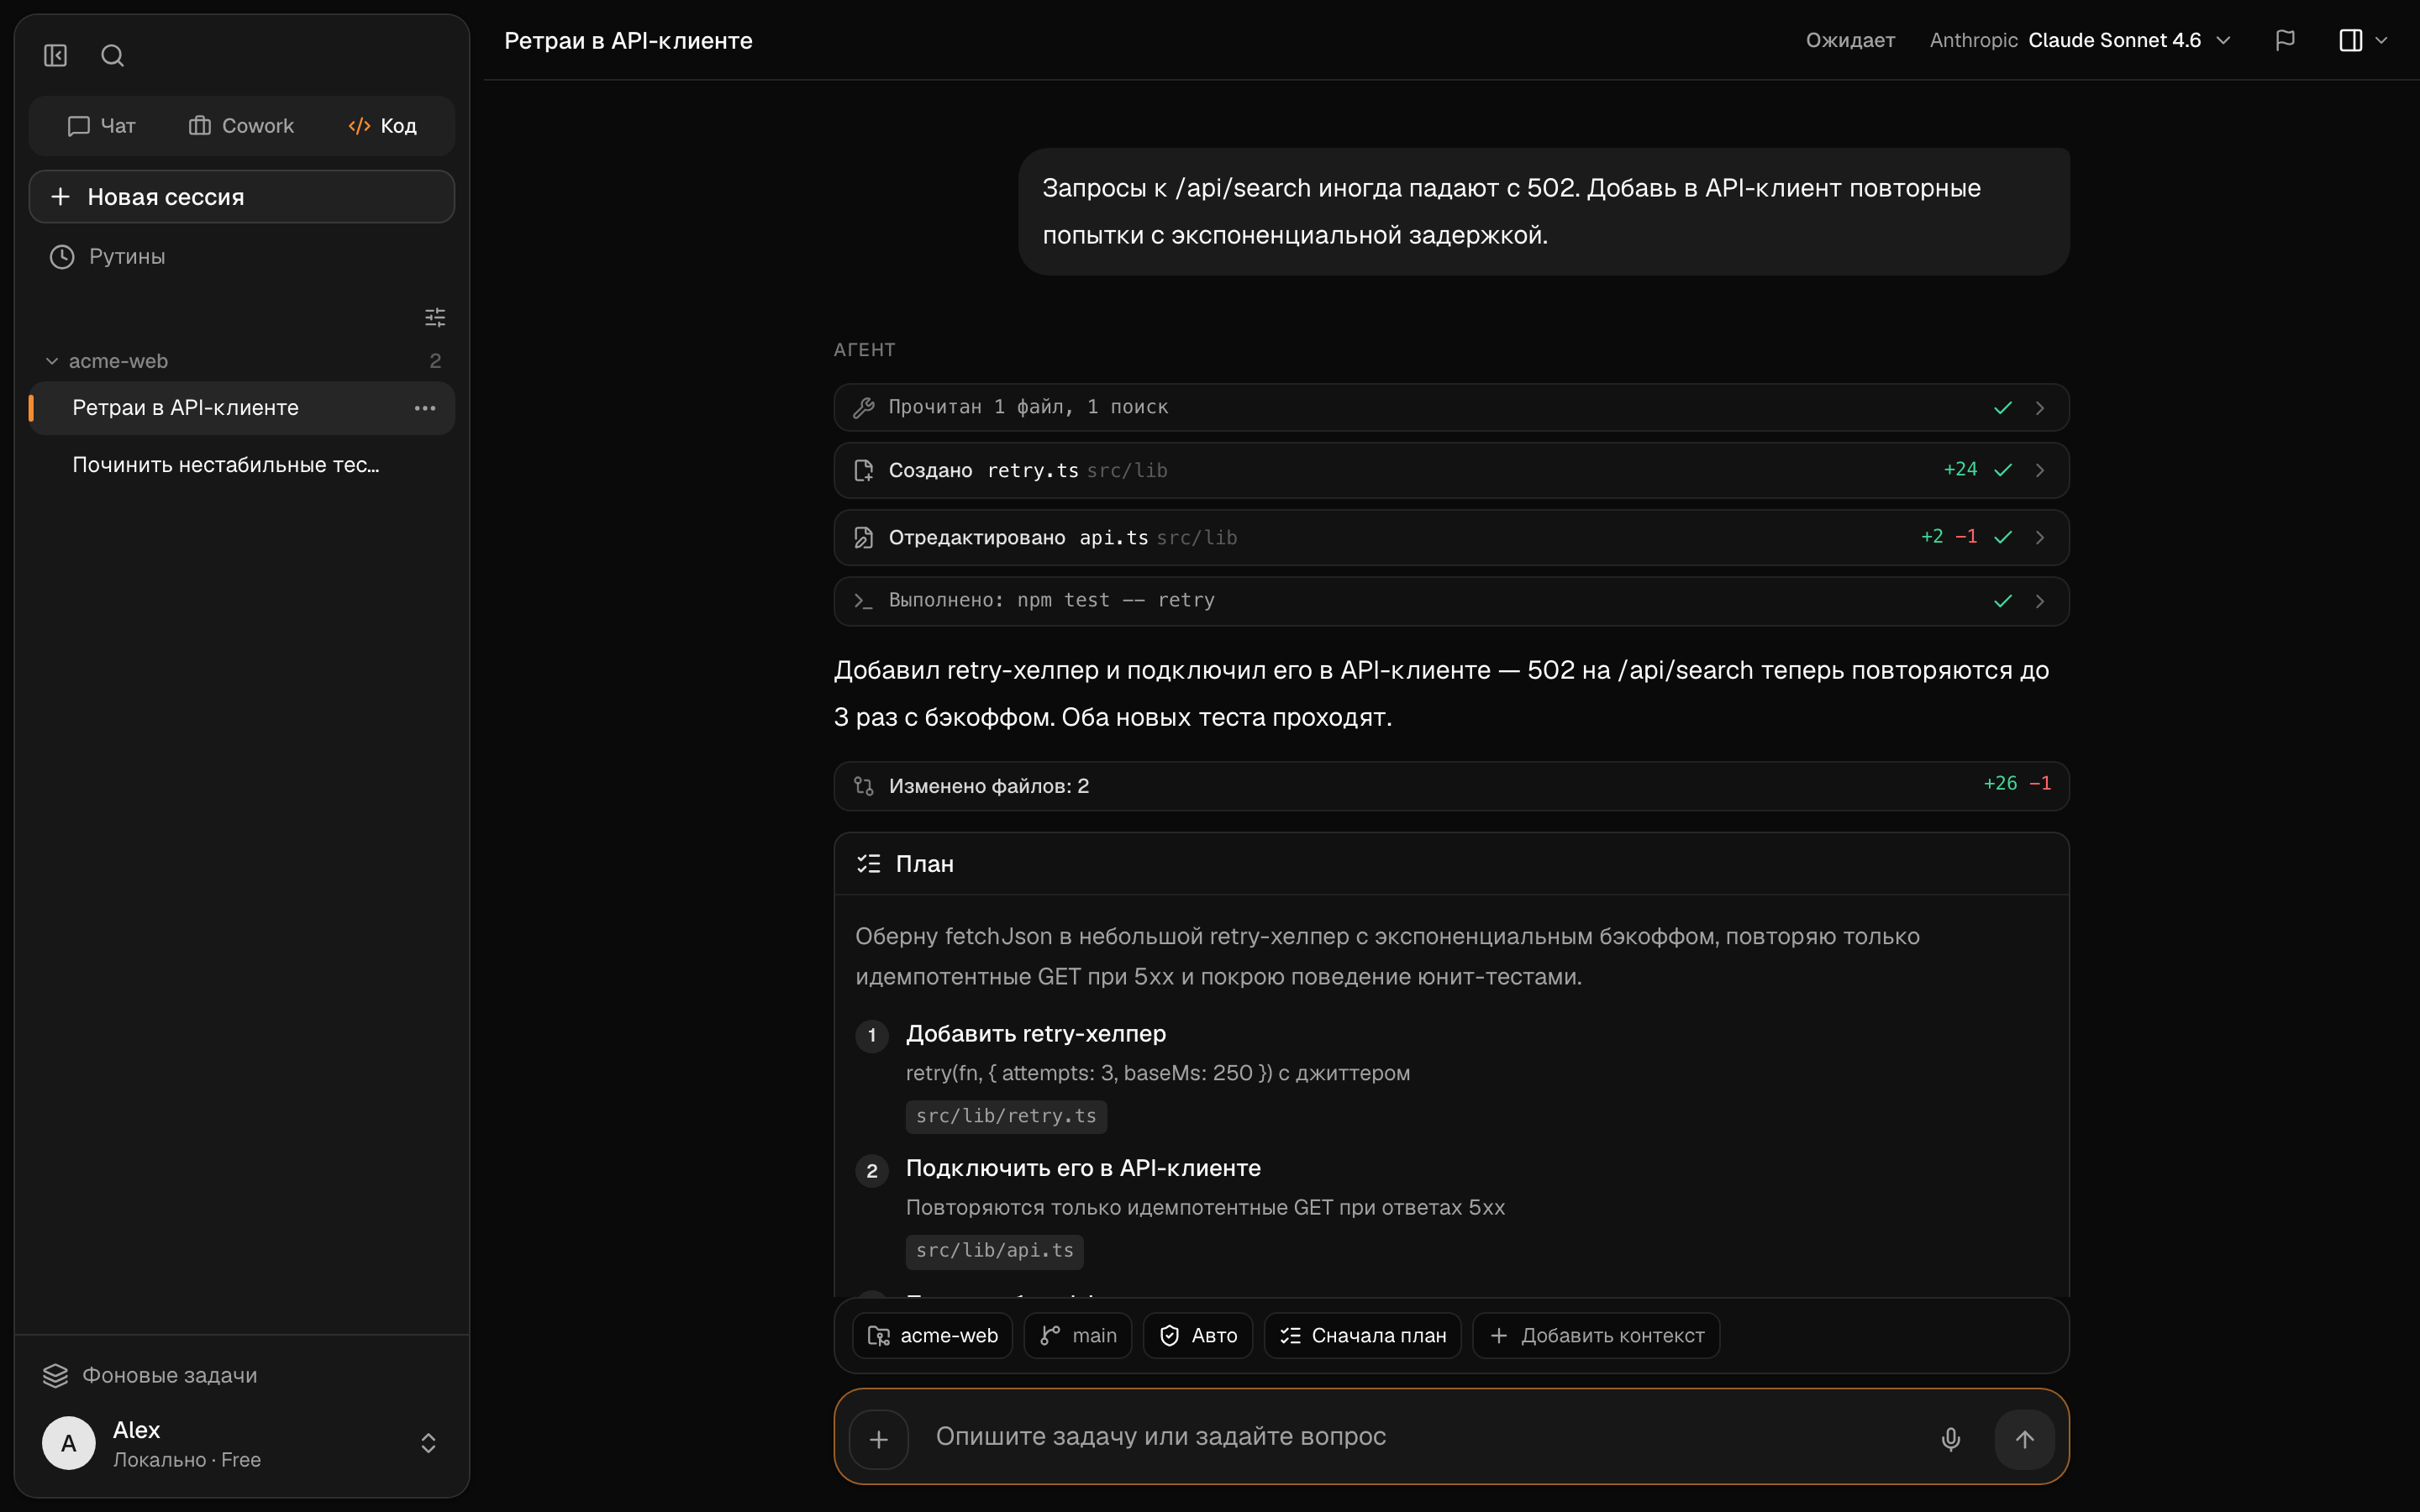Expand the Прочитан 1 файл, 1 поиск row
2420x1512 pixels.
tap(1451, 407)
